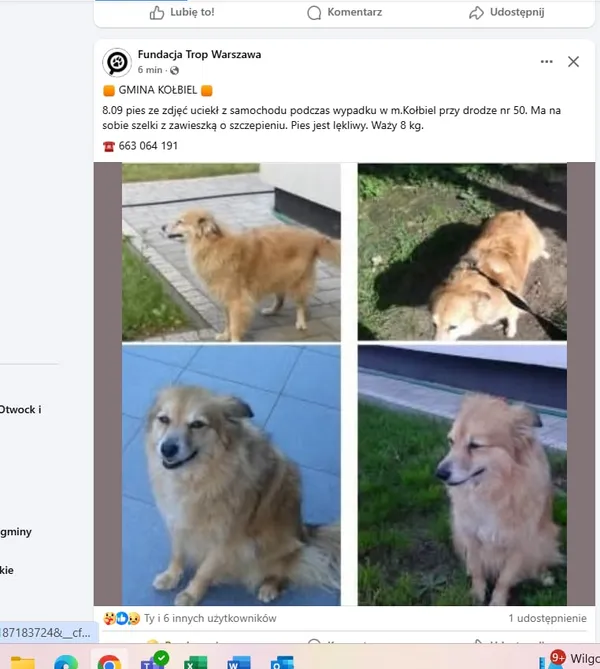View who reacted: Ty i 6 innych użytkowników

210,618
